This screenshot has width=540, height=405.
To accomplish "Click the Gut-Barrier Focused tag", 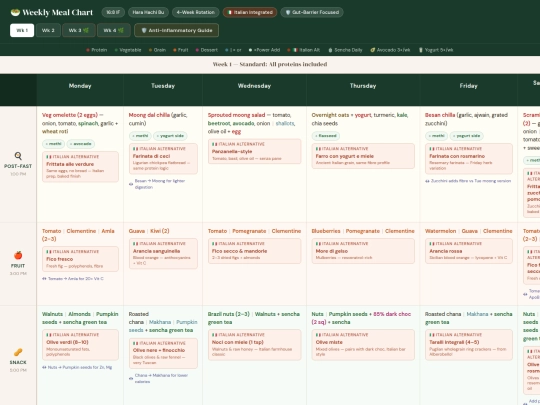I will pos(312,12).
